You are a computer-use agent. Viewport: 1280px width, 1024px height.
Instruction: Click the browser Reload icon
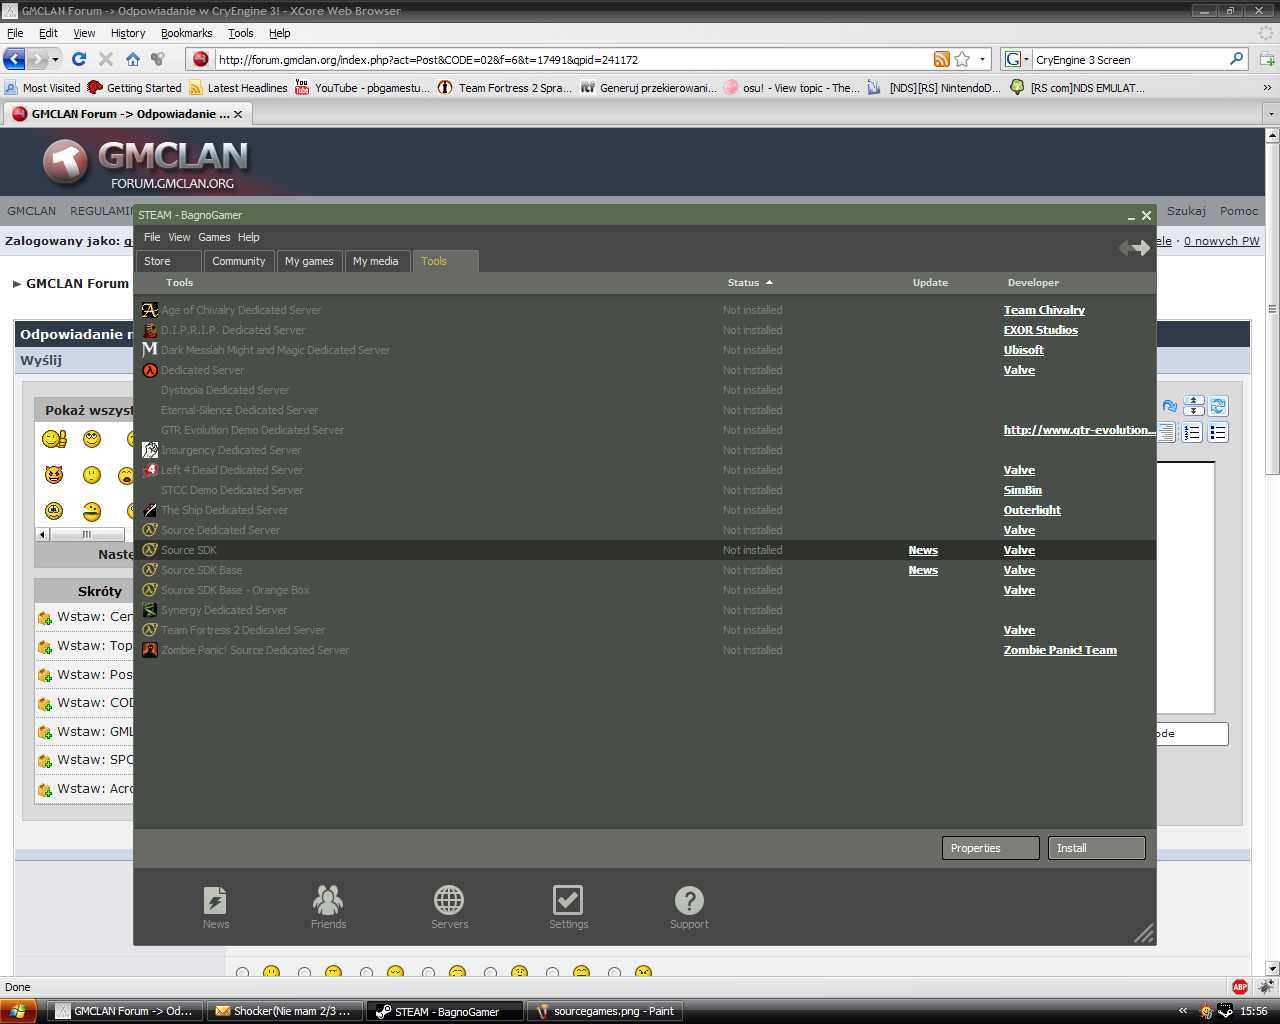(79, 59)
